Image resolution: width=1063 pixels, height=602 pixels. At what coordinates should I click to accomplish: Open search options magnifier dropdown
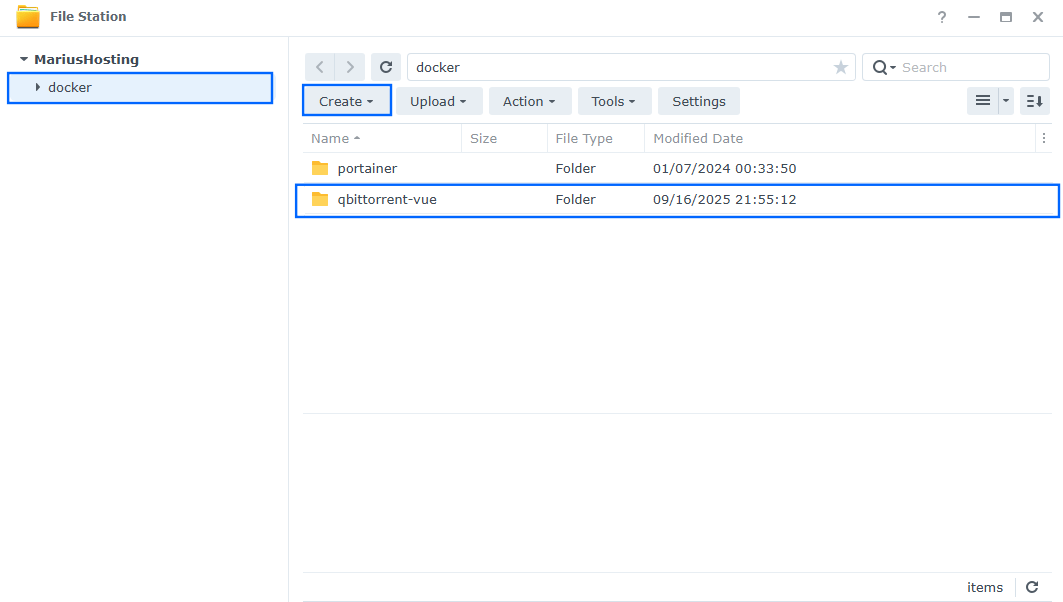pyautogui.click(x=884, y=67)
